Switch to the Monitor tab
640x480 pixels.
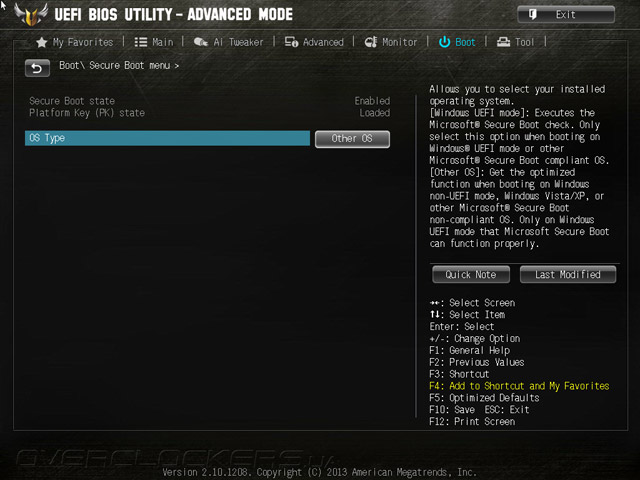[x=391, y=42]
